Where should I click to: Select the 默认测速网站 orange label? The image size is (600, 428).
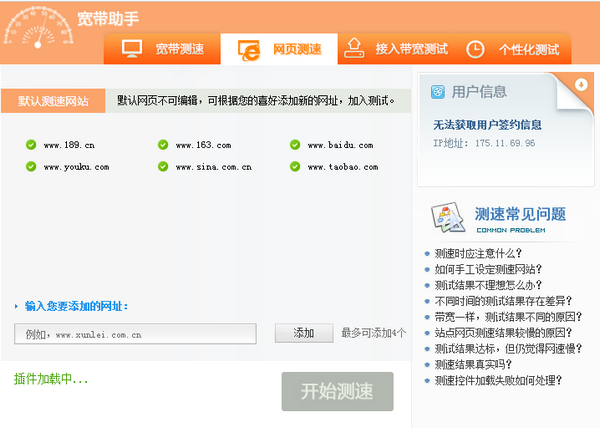(x=53, y=101)
